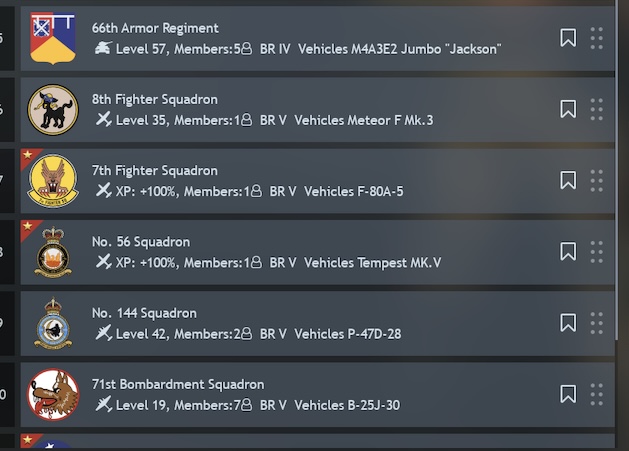This screenshot has height=451, width=629.
Task: Click bookmark icon for No. 144 Squadron
Action: click(x=568, y=323)
